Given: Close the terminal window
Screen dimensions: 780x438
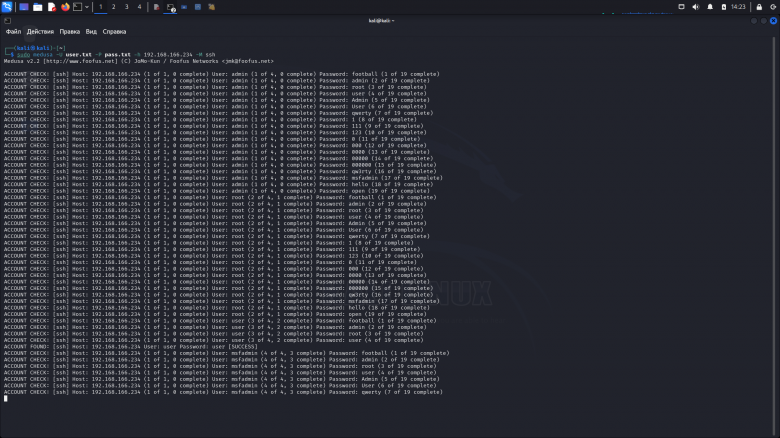Looking at the screenshot, I should (773, 20).
